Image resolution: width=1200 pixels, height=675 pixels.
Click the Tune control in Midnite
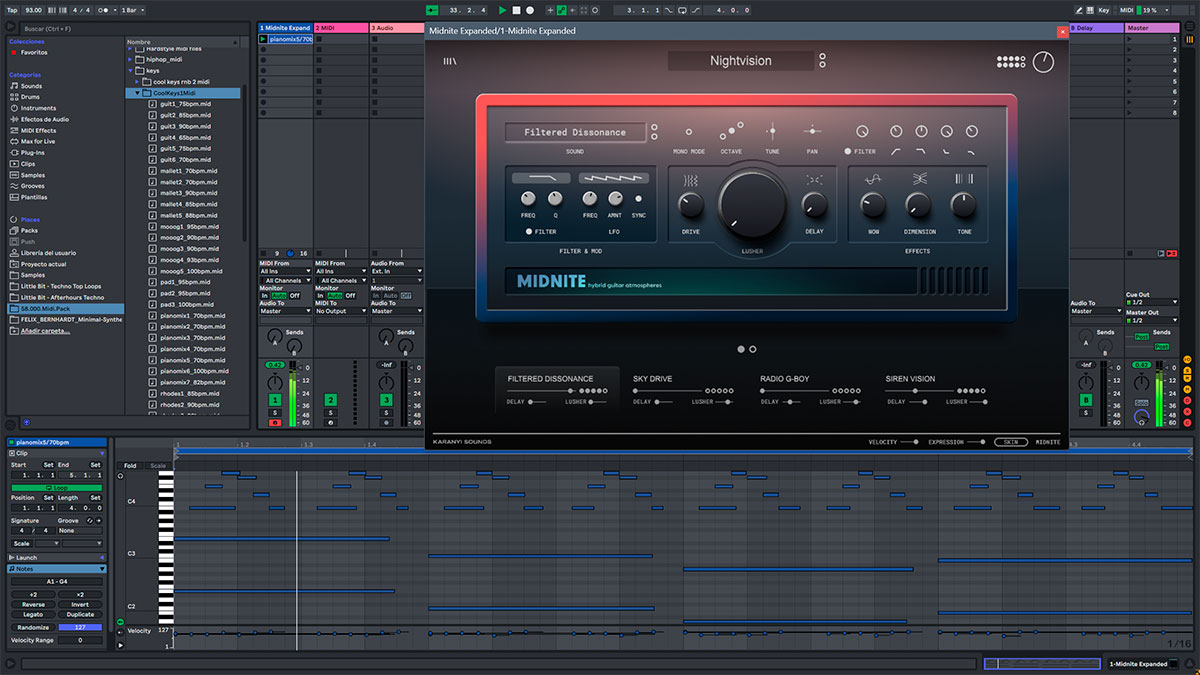coord(771,131)
